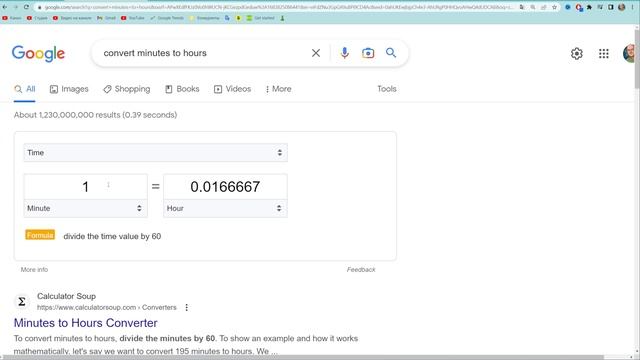Image resolution: width=640 pixels, height=360 pixels.
Task: Click the Chrome profile avatar in toolbar
Action: (622, 7)
